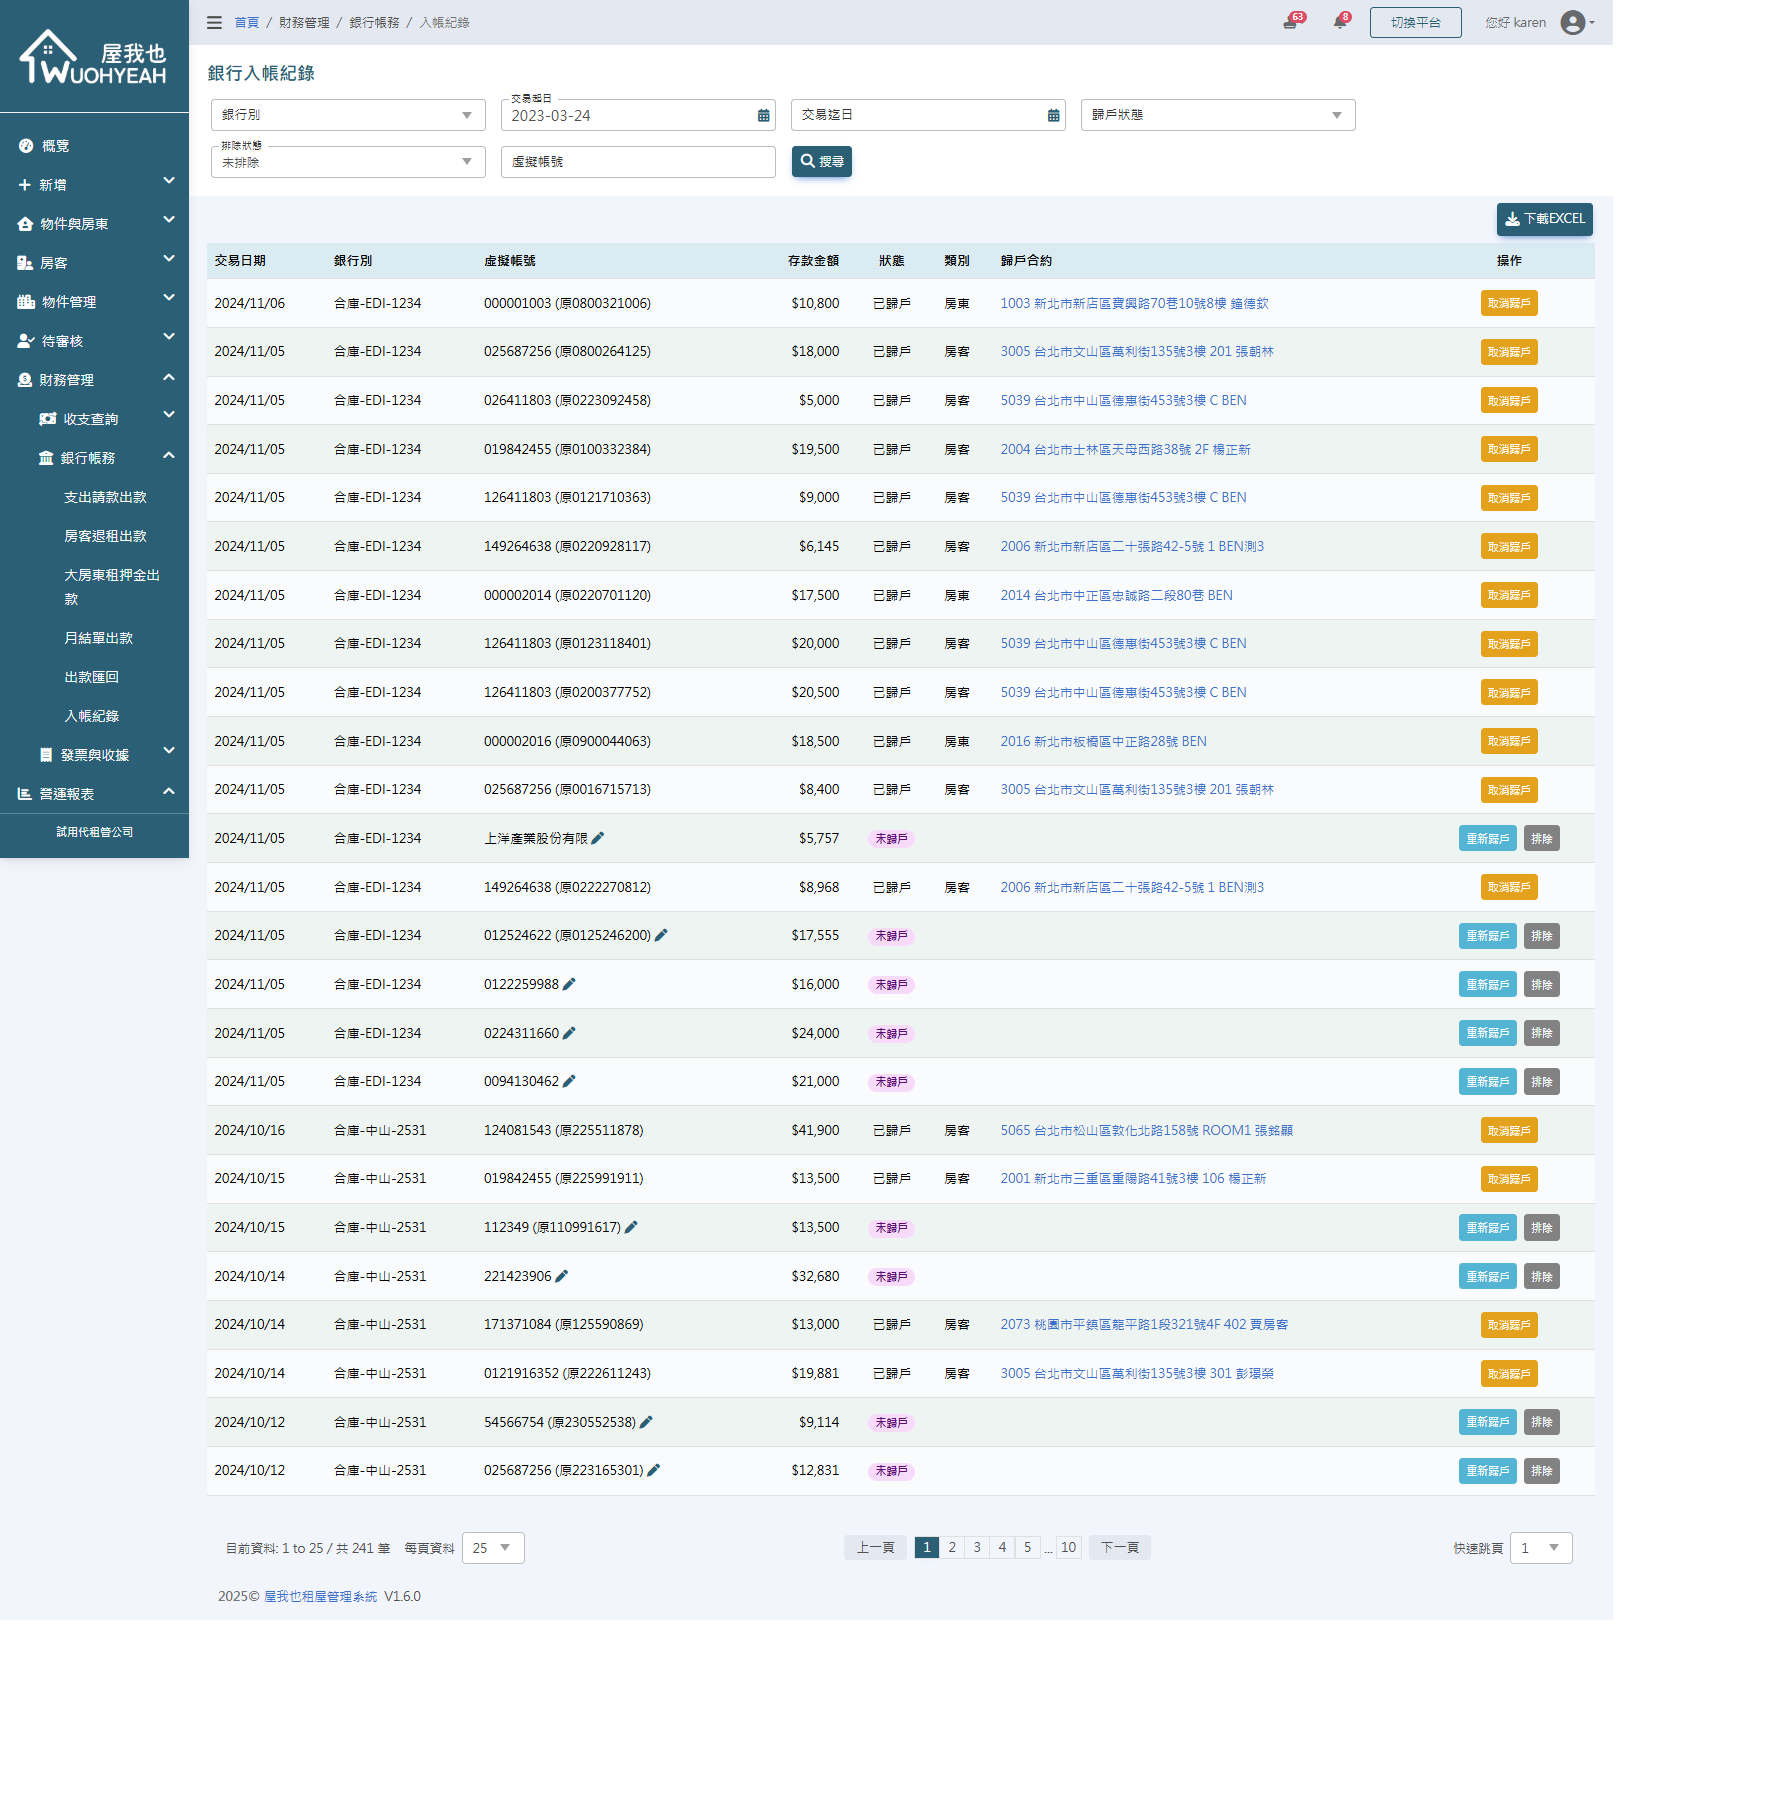Click edit pencil next to 0122259988
The image size is (1775, 1800).
click(569, 984)
